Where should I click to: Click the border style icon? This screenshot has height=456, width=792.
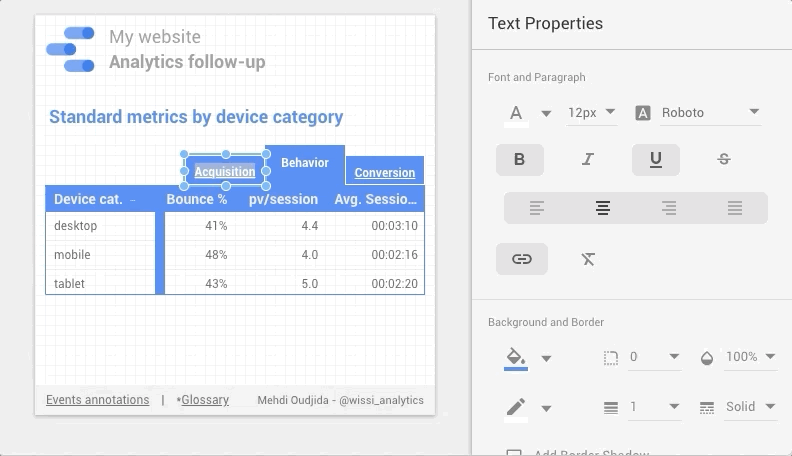point(707,408)
